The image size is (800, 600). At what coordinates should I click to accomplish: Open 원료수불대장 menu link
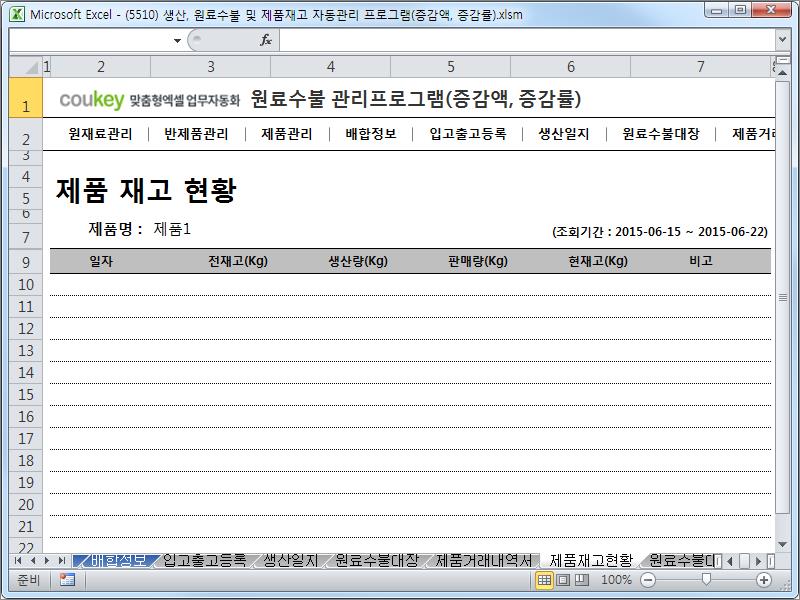click(x=661, y=134)
